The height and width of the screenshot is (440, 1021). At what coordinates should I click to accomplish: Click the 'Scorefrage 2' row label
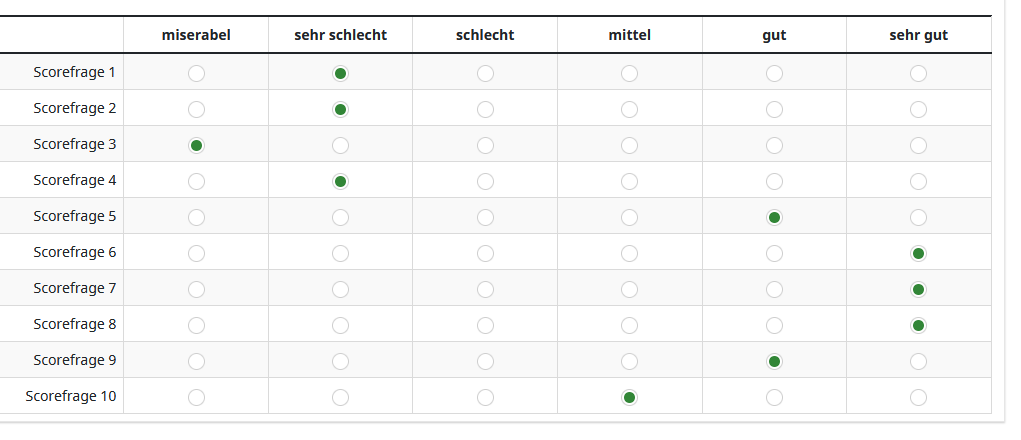tap(75, 108)
